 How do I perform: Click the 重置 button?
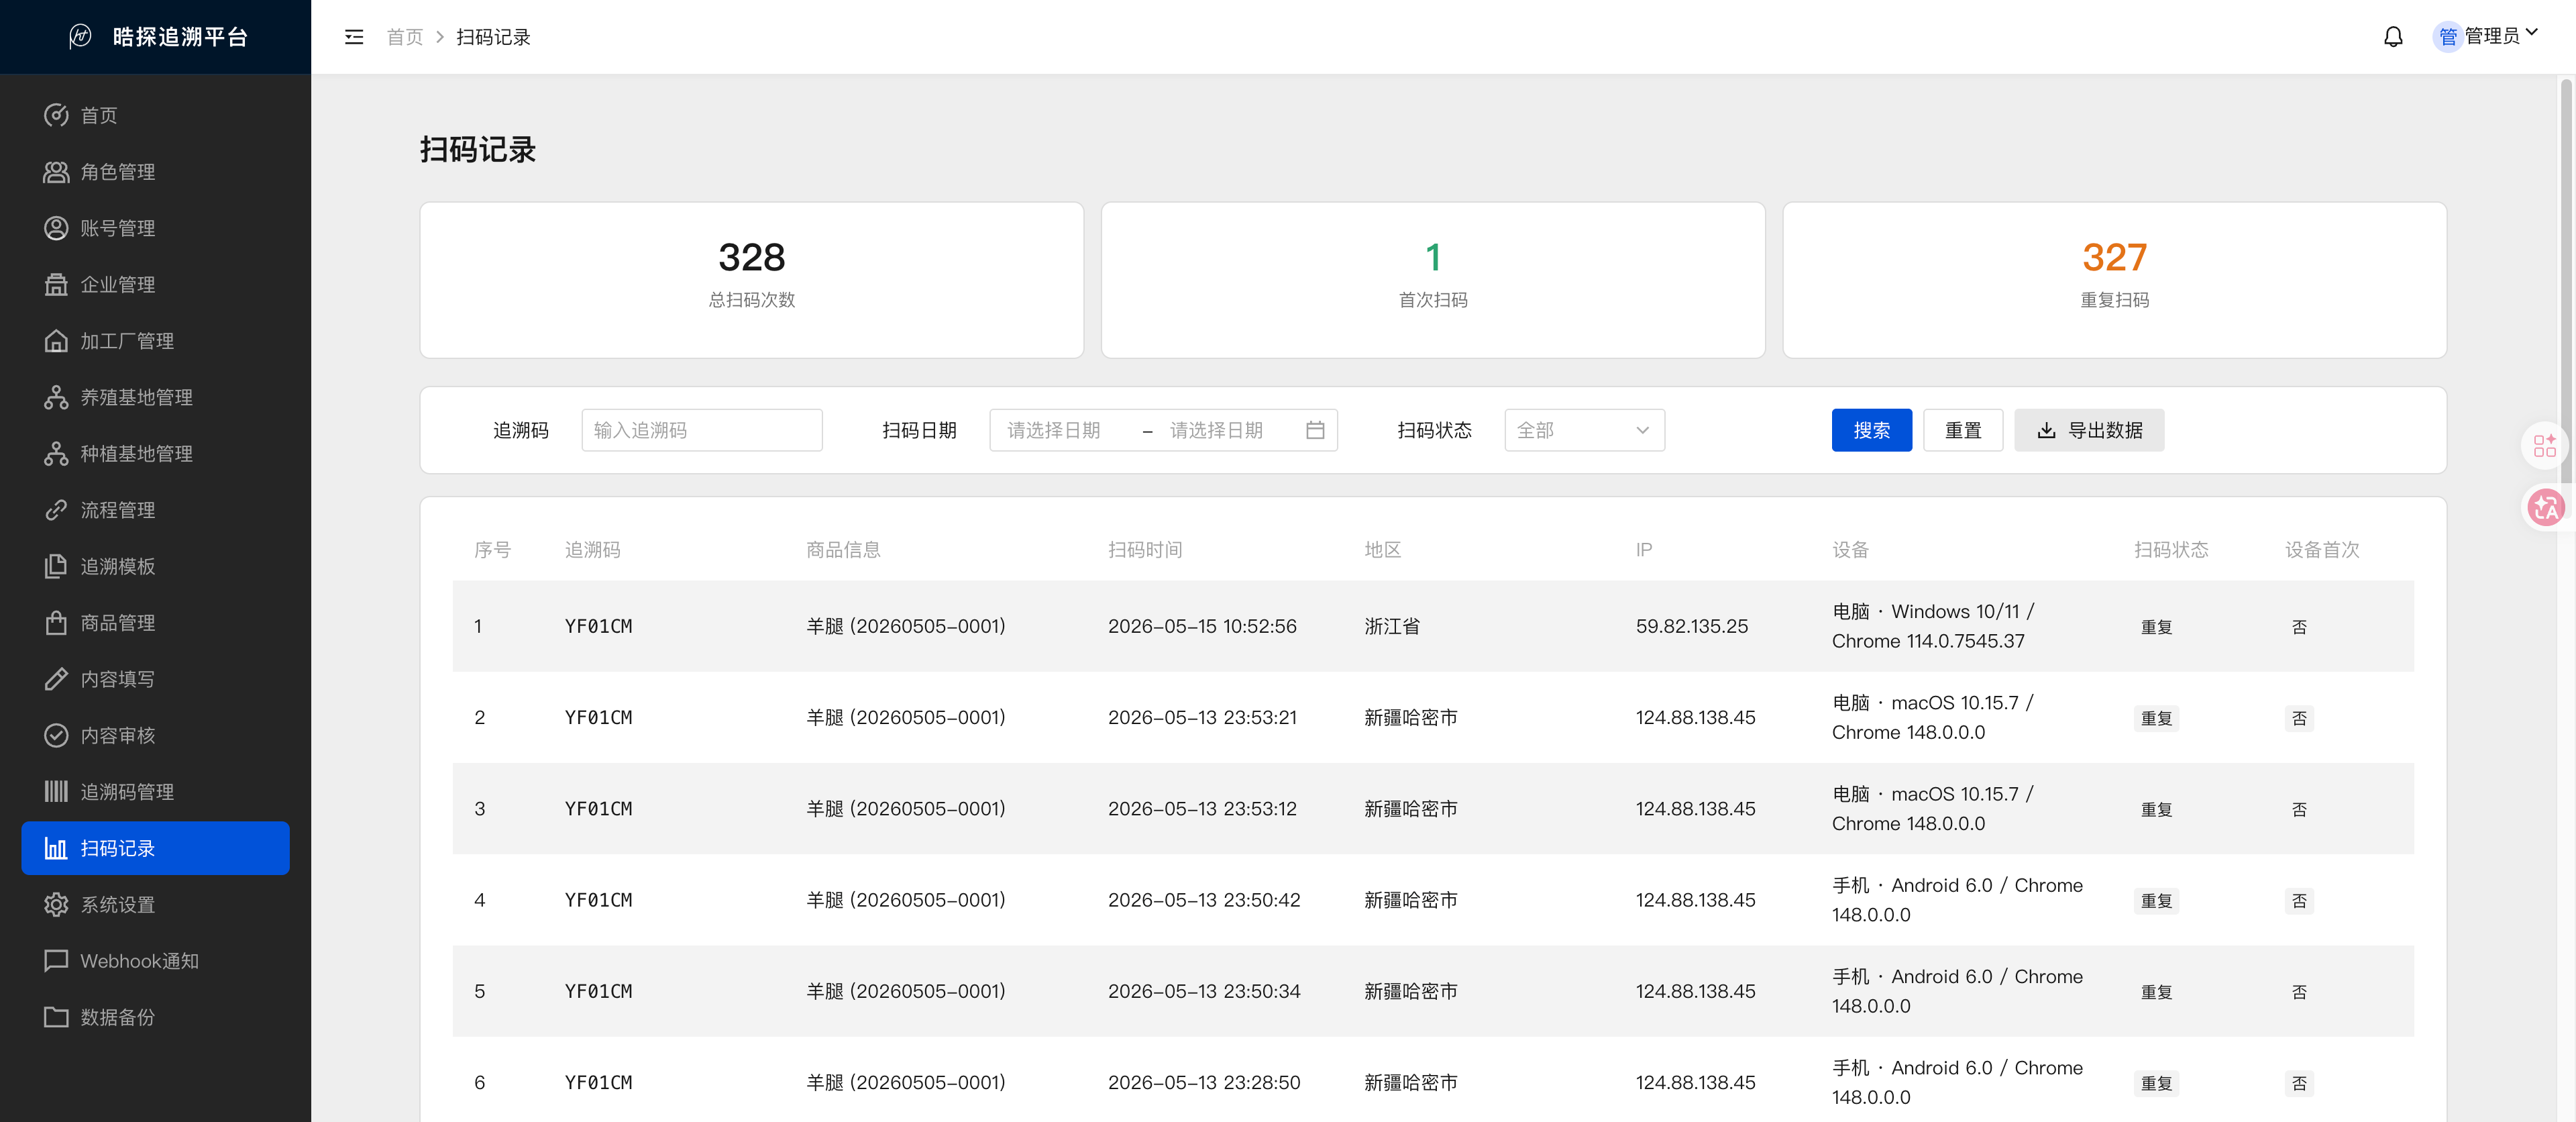tap(1962, 430)
